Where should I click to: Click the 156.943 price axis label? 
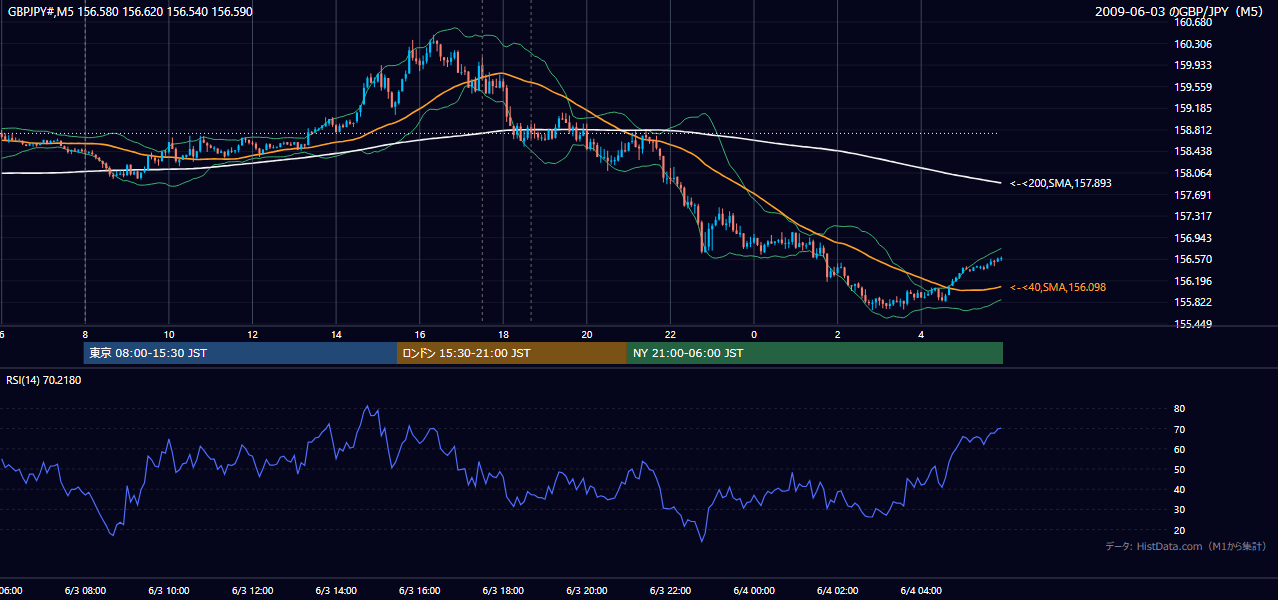[1194, 238]
